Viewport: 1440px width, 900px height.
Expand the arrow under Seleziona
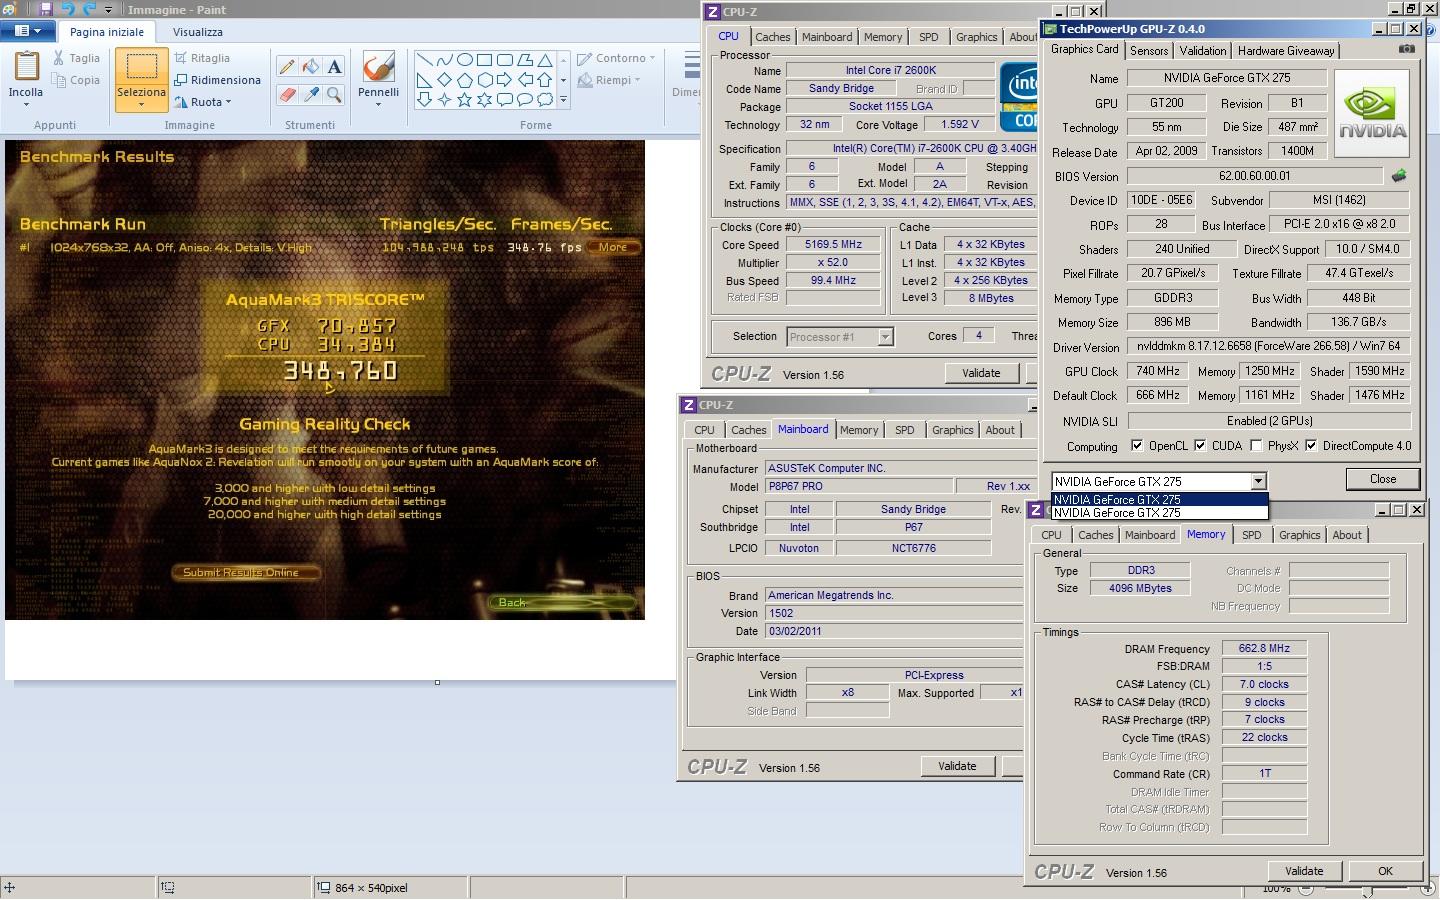[141, 104]
